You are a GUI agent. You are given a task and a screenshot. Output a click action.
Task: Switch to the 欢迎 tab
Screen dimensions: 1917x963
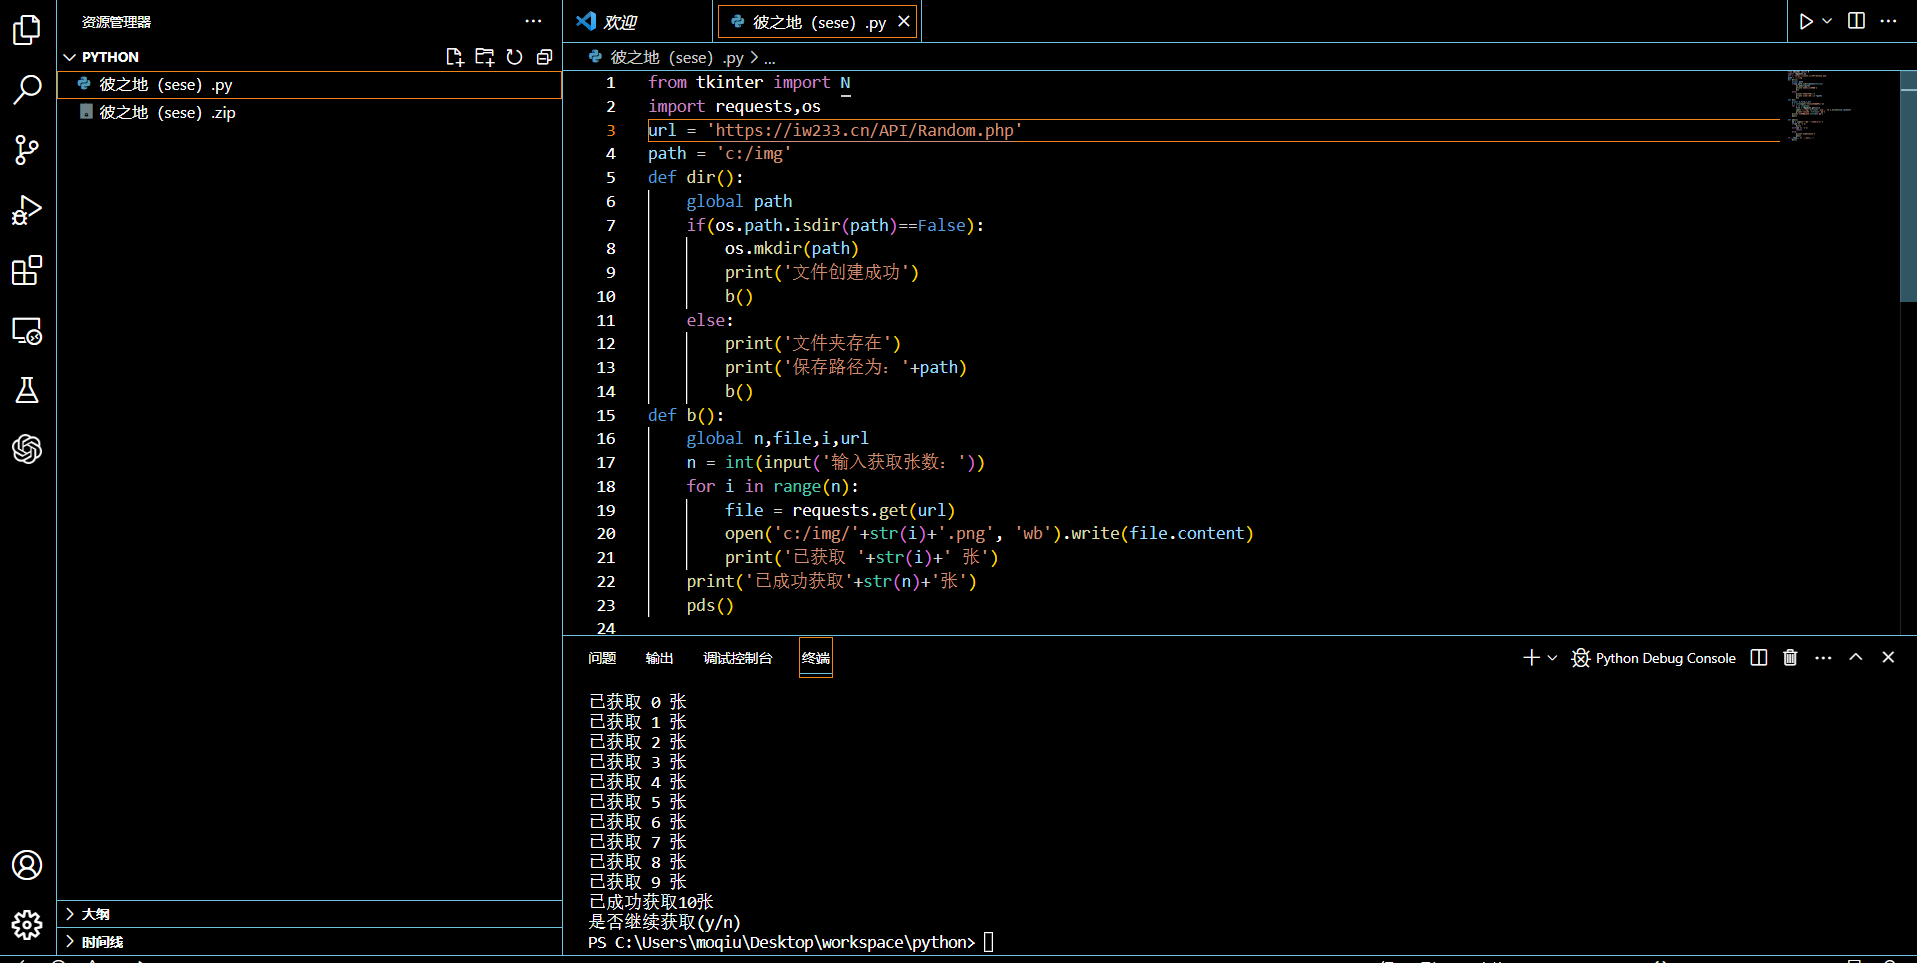638,21
